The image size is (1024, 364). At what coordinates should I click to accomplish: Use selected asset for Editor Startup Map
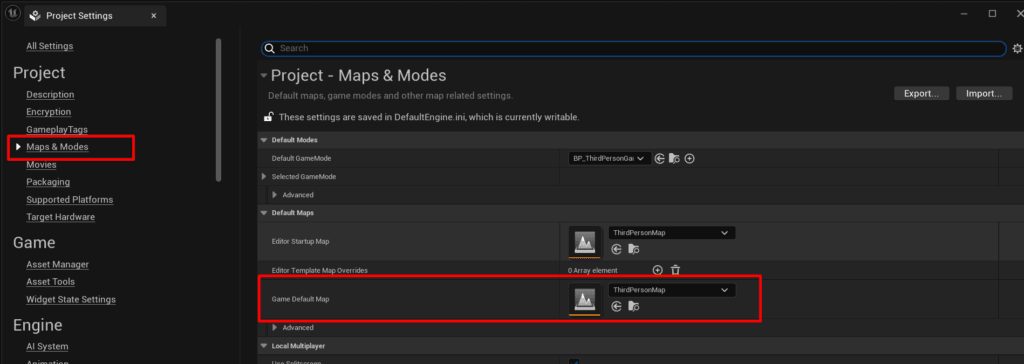[616, 249]
